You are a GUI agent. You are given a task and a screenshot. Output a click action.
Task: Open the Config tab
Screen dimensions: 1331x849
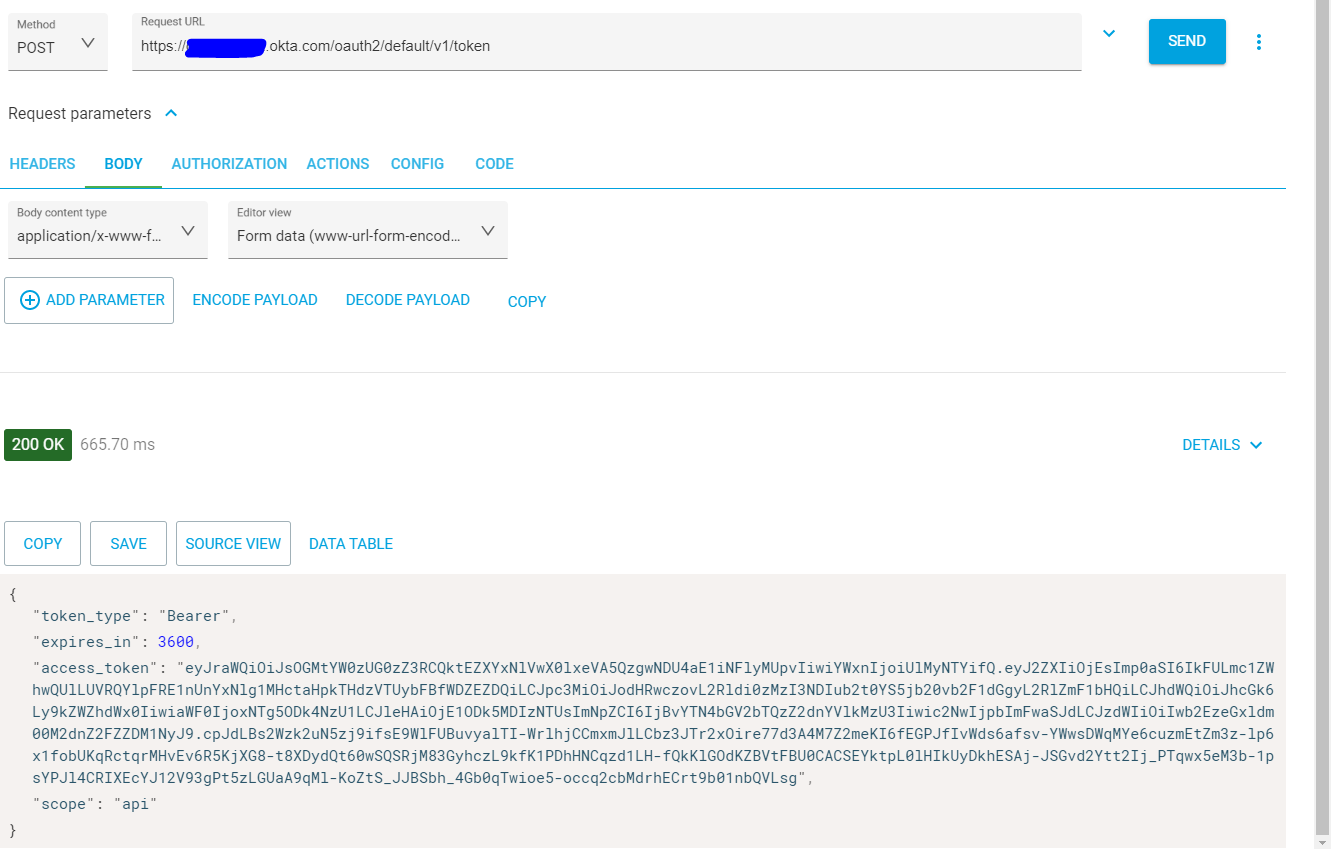(x=417, y=164)
